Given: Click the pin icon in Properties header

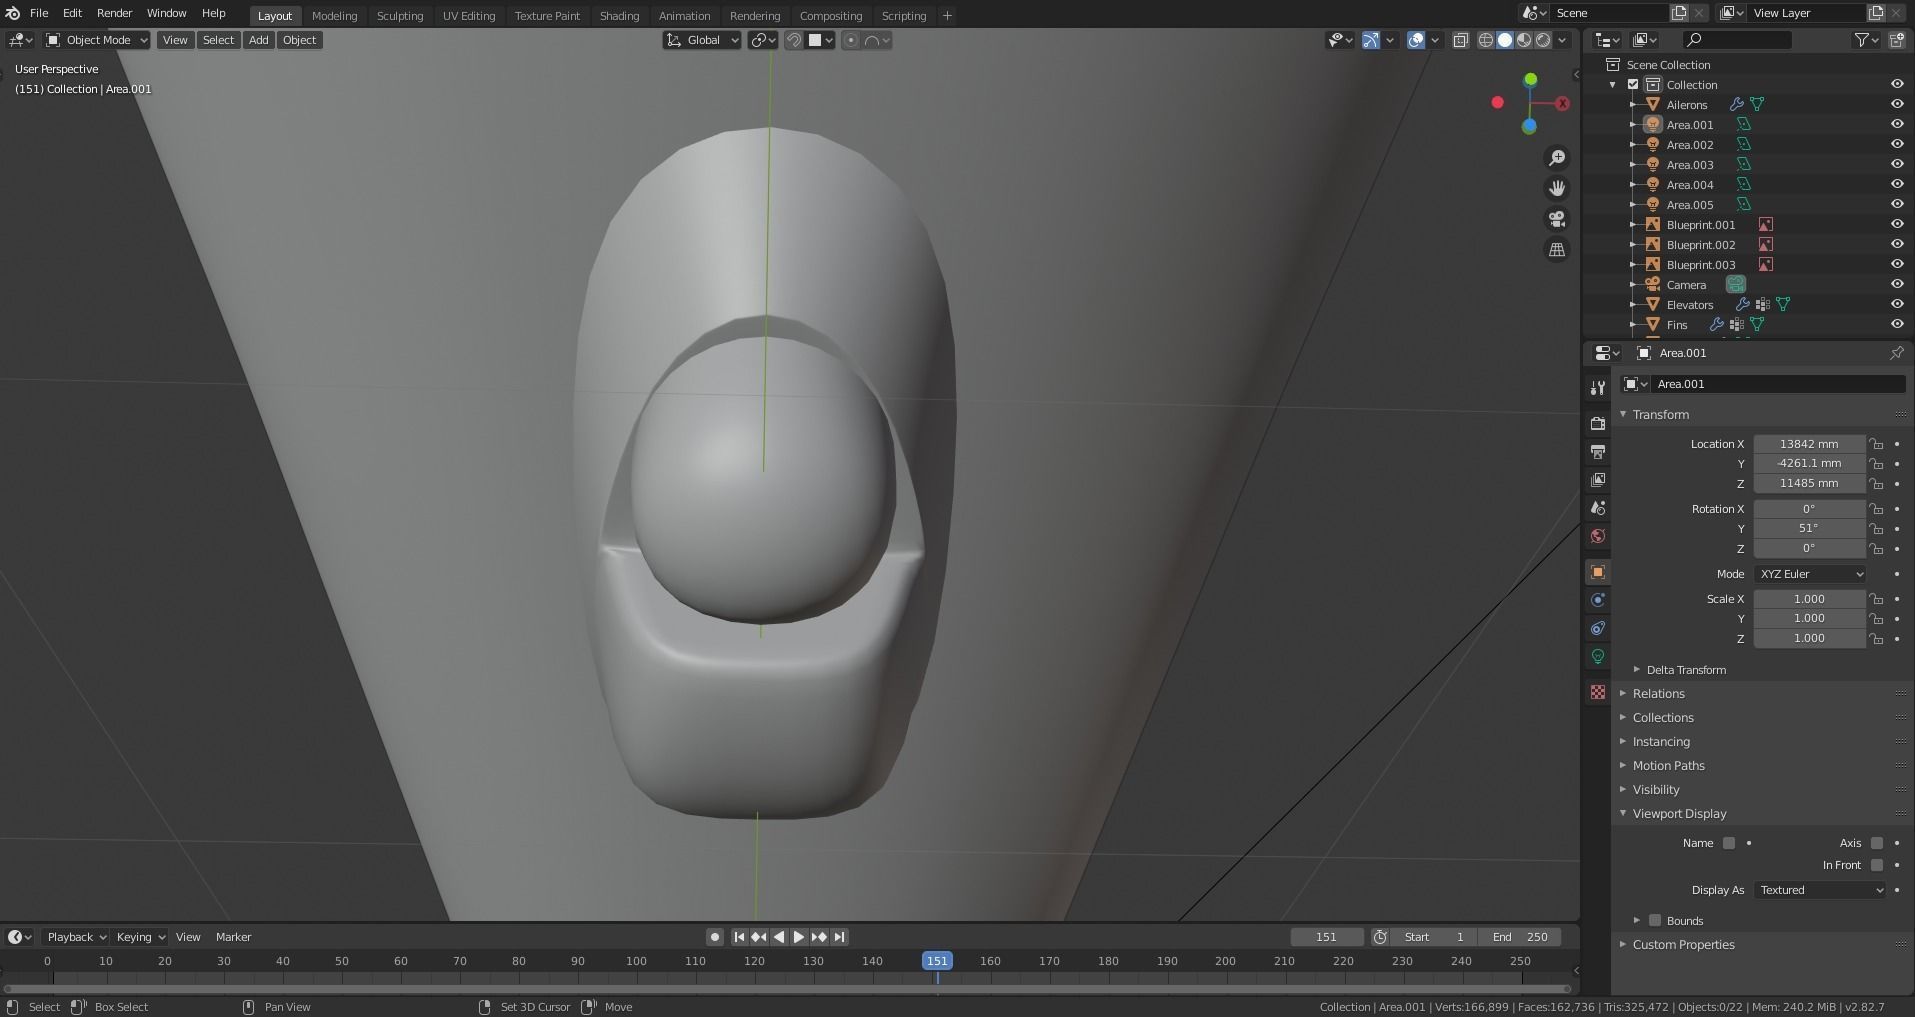Looking at the screenshot, I should 1897,353.
